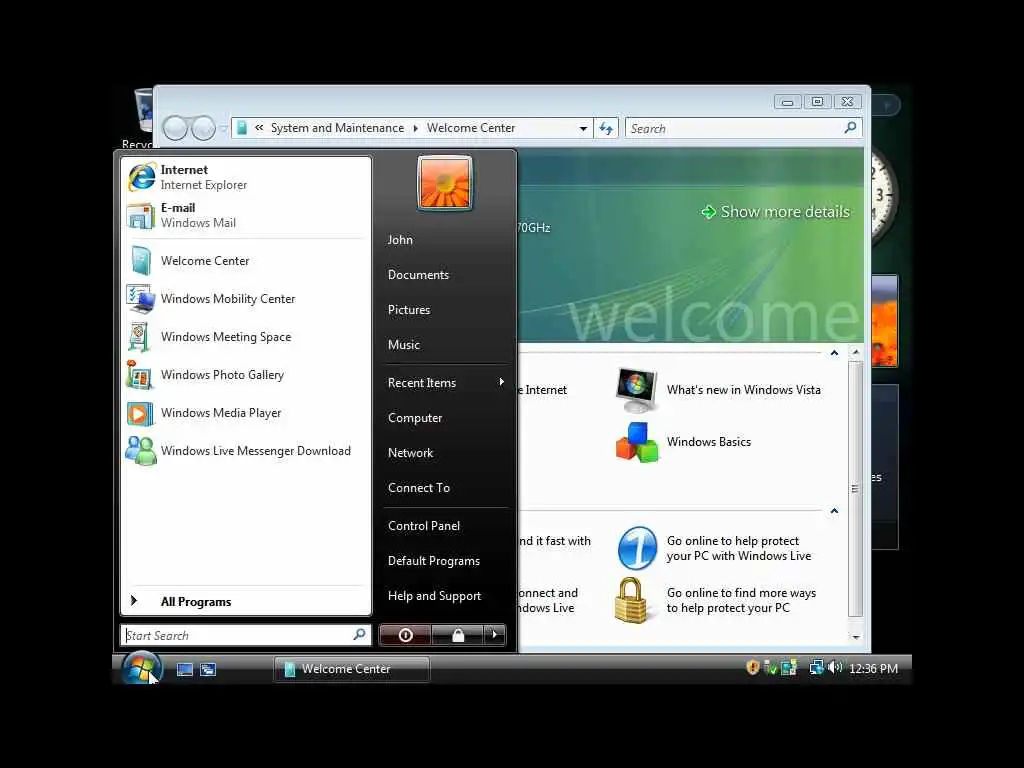
Task: Select Connect To in Start menu
Action: [419, 488]
